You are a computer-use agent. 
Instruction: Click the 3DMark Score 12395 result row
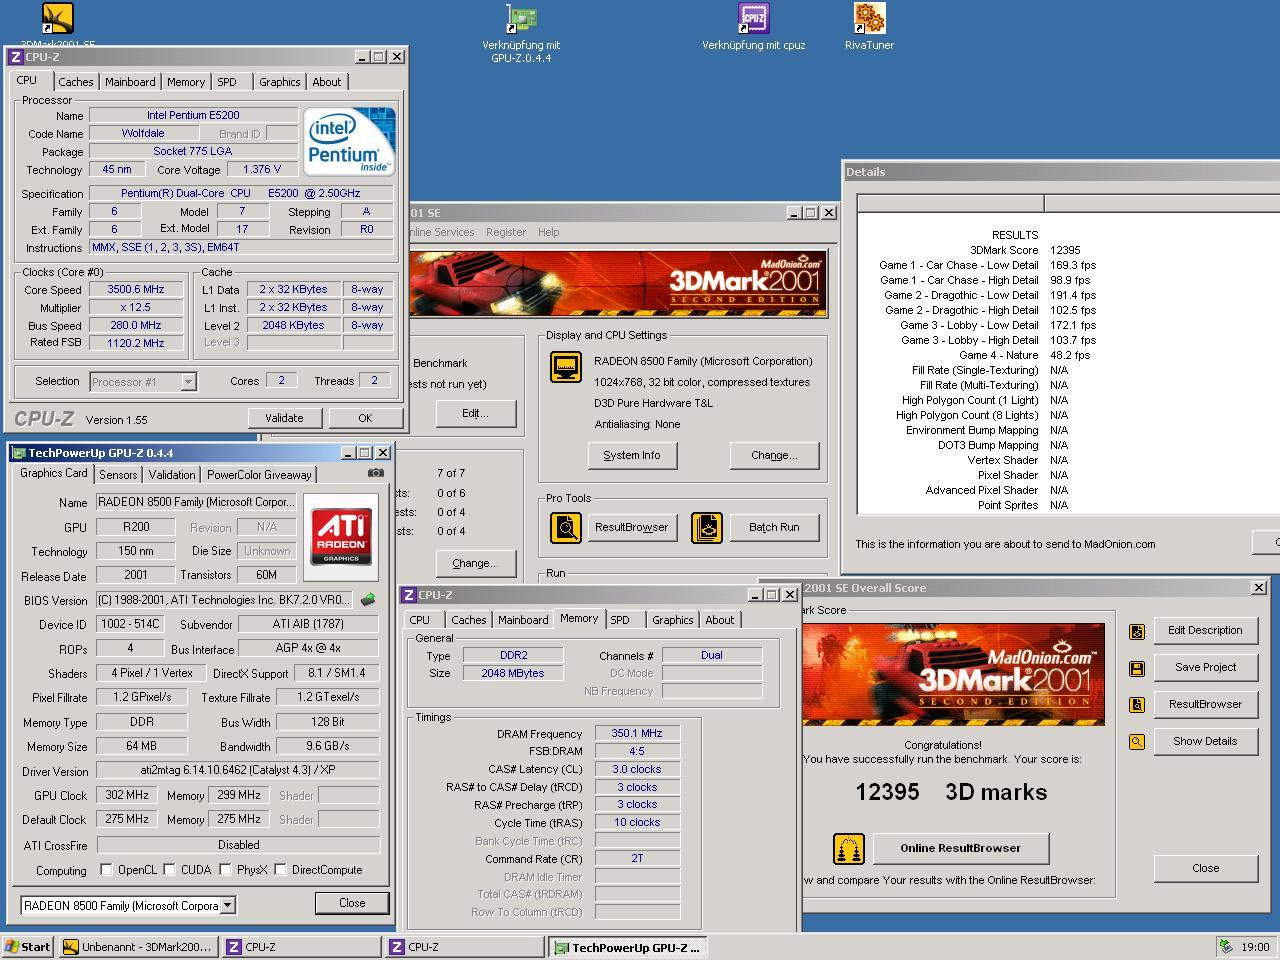pos(1024,250)
